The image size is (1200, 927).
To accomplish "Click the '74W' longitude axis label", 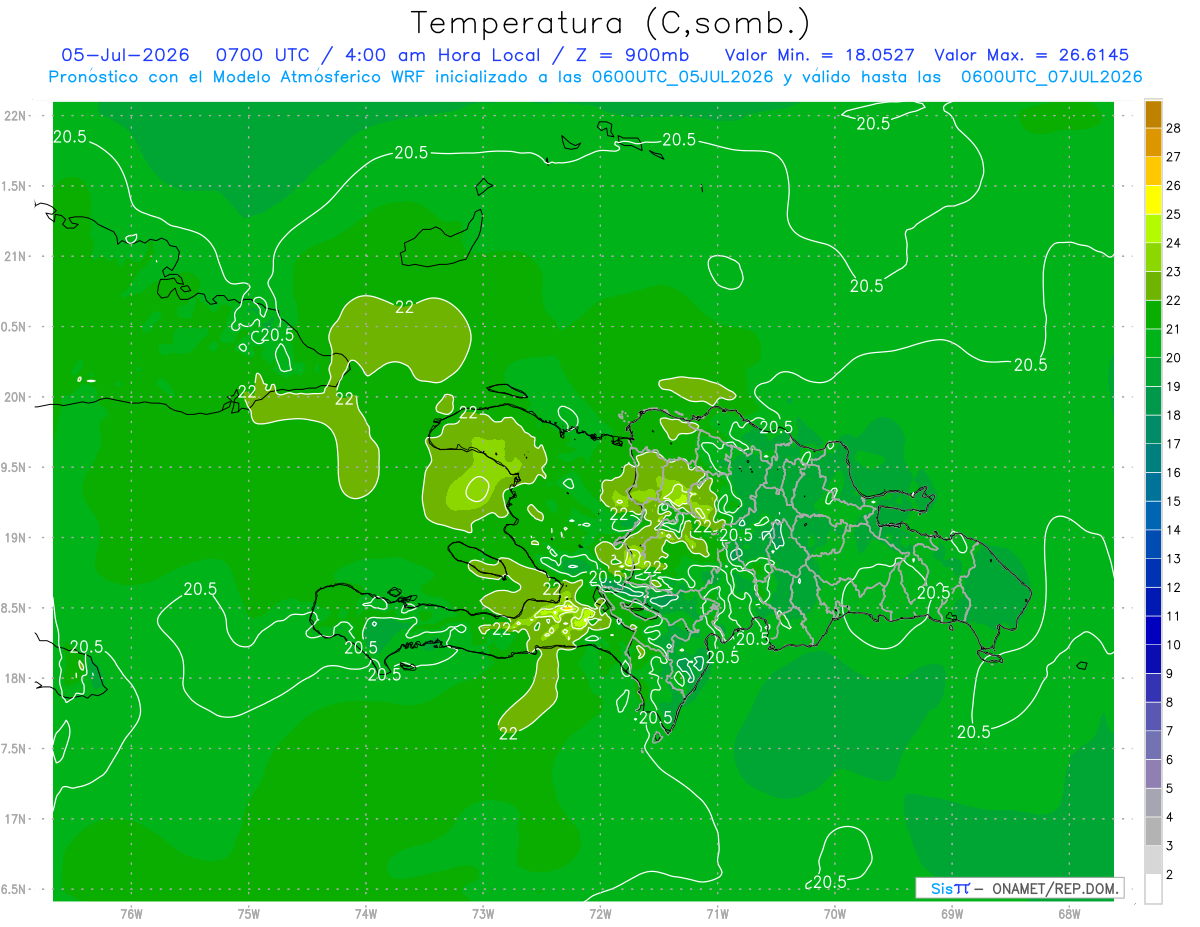I will coord(365,913).
